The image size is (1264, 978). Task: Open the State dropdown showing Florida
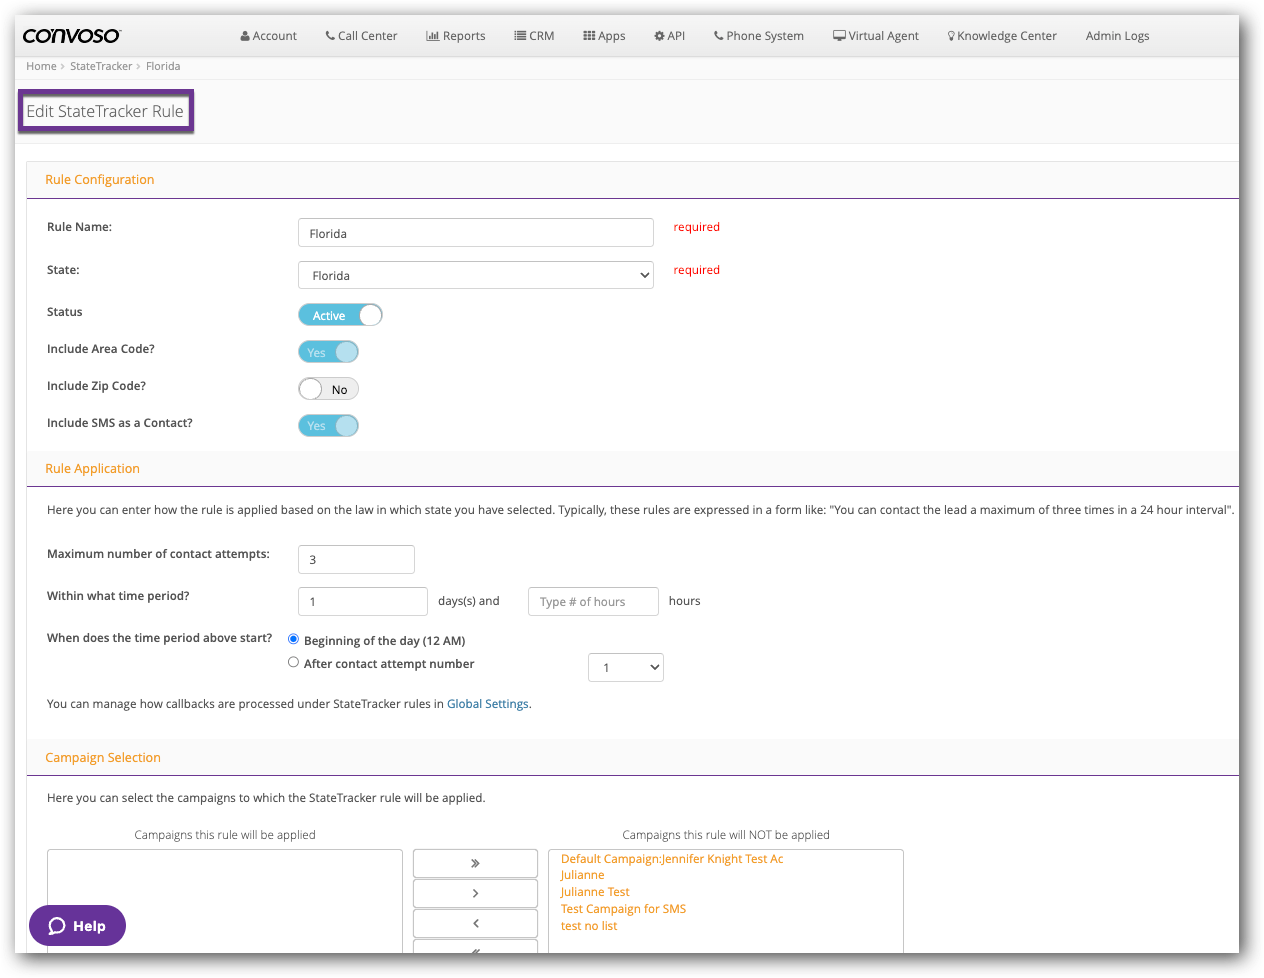point(475,275)
